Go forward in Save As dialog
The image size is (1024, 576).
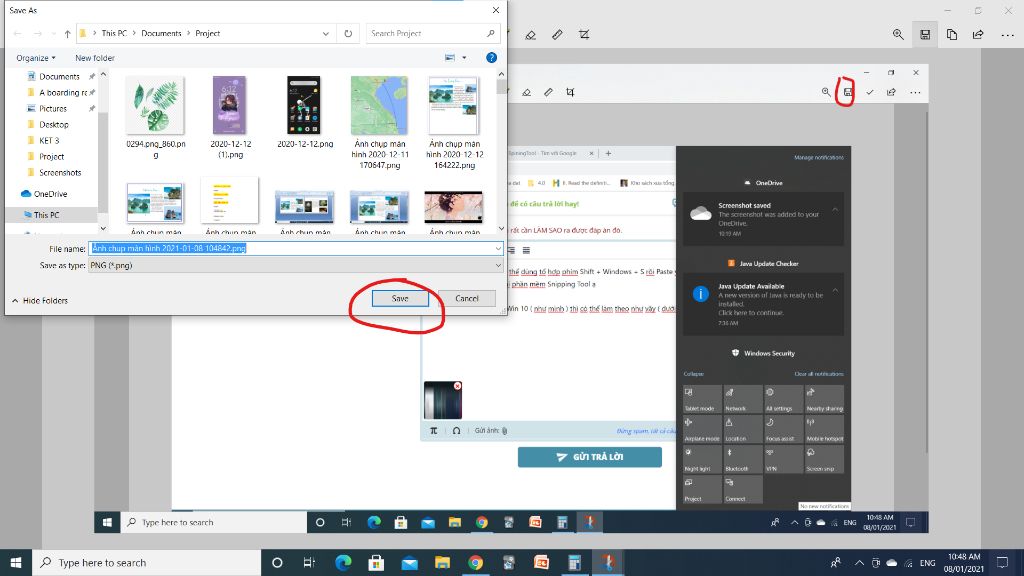click(x=37, y=33)
